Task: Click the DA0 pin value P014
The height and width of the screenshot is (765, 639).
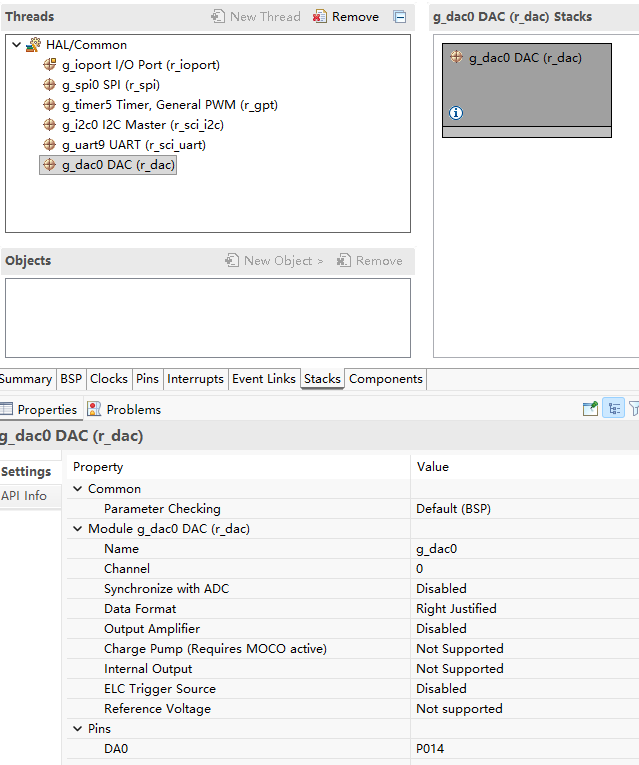Action: (x=525, y=749)
